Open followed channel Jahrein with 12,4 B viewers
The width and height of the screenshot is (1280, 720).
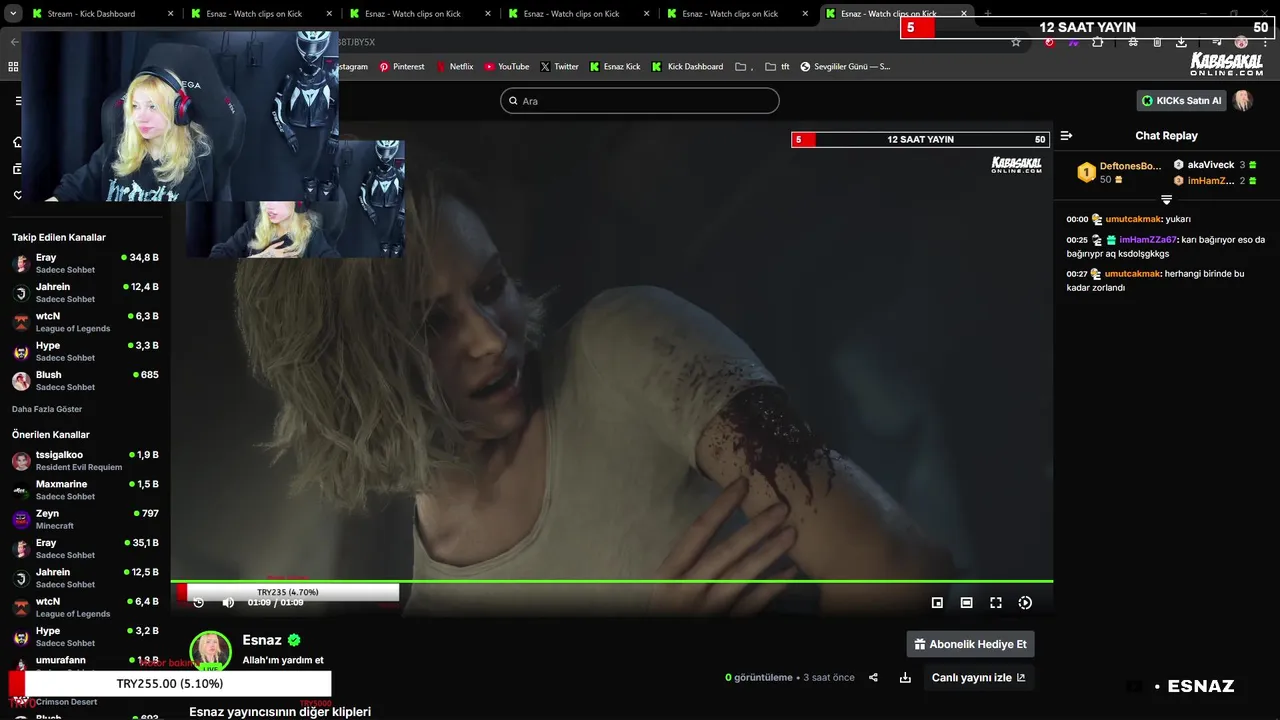tap(85, 293)
